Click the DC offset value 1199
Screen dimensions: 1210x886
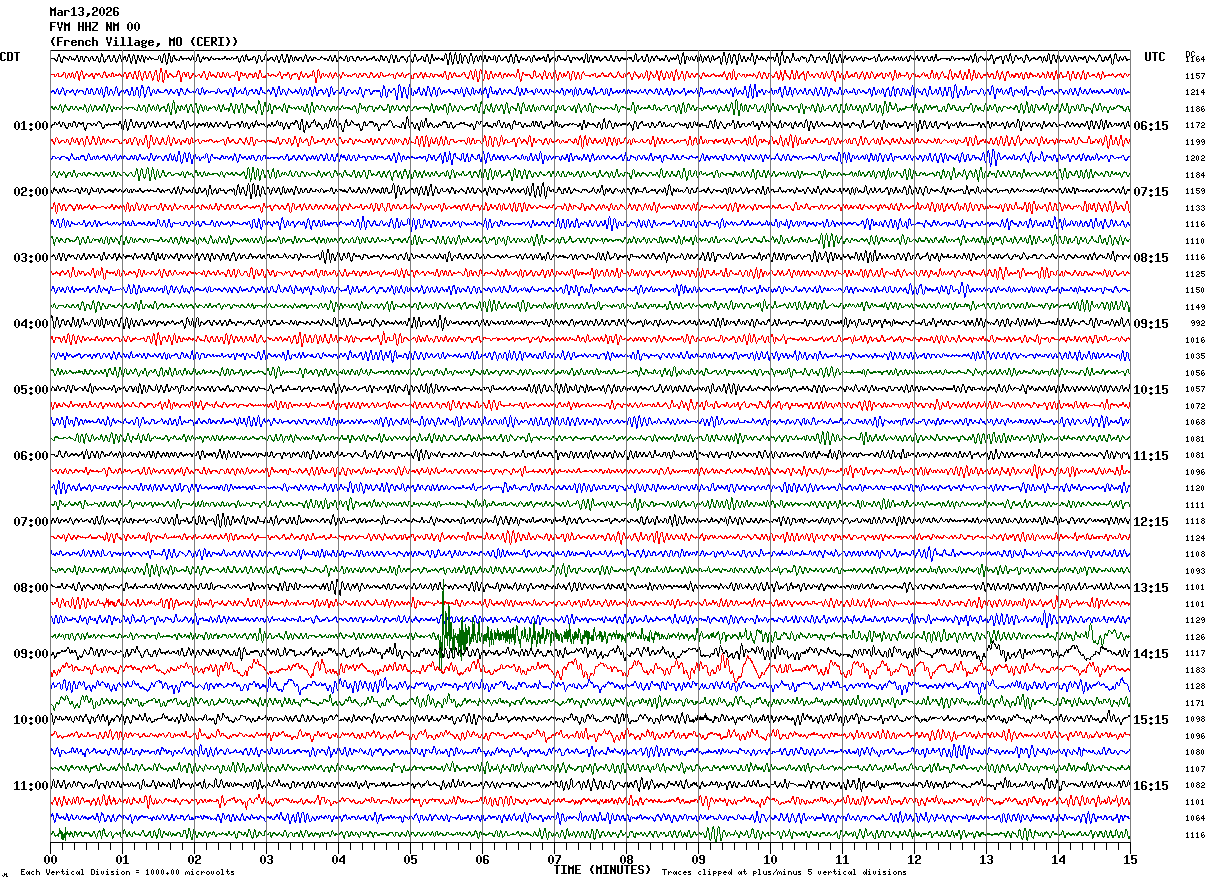(1195, 142)
